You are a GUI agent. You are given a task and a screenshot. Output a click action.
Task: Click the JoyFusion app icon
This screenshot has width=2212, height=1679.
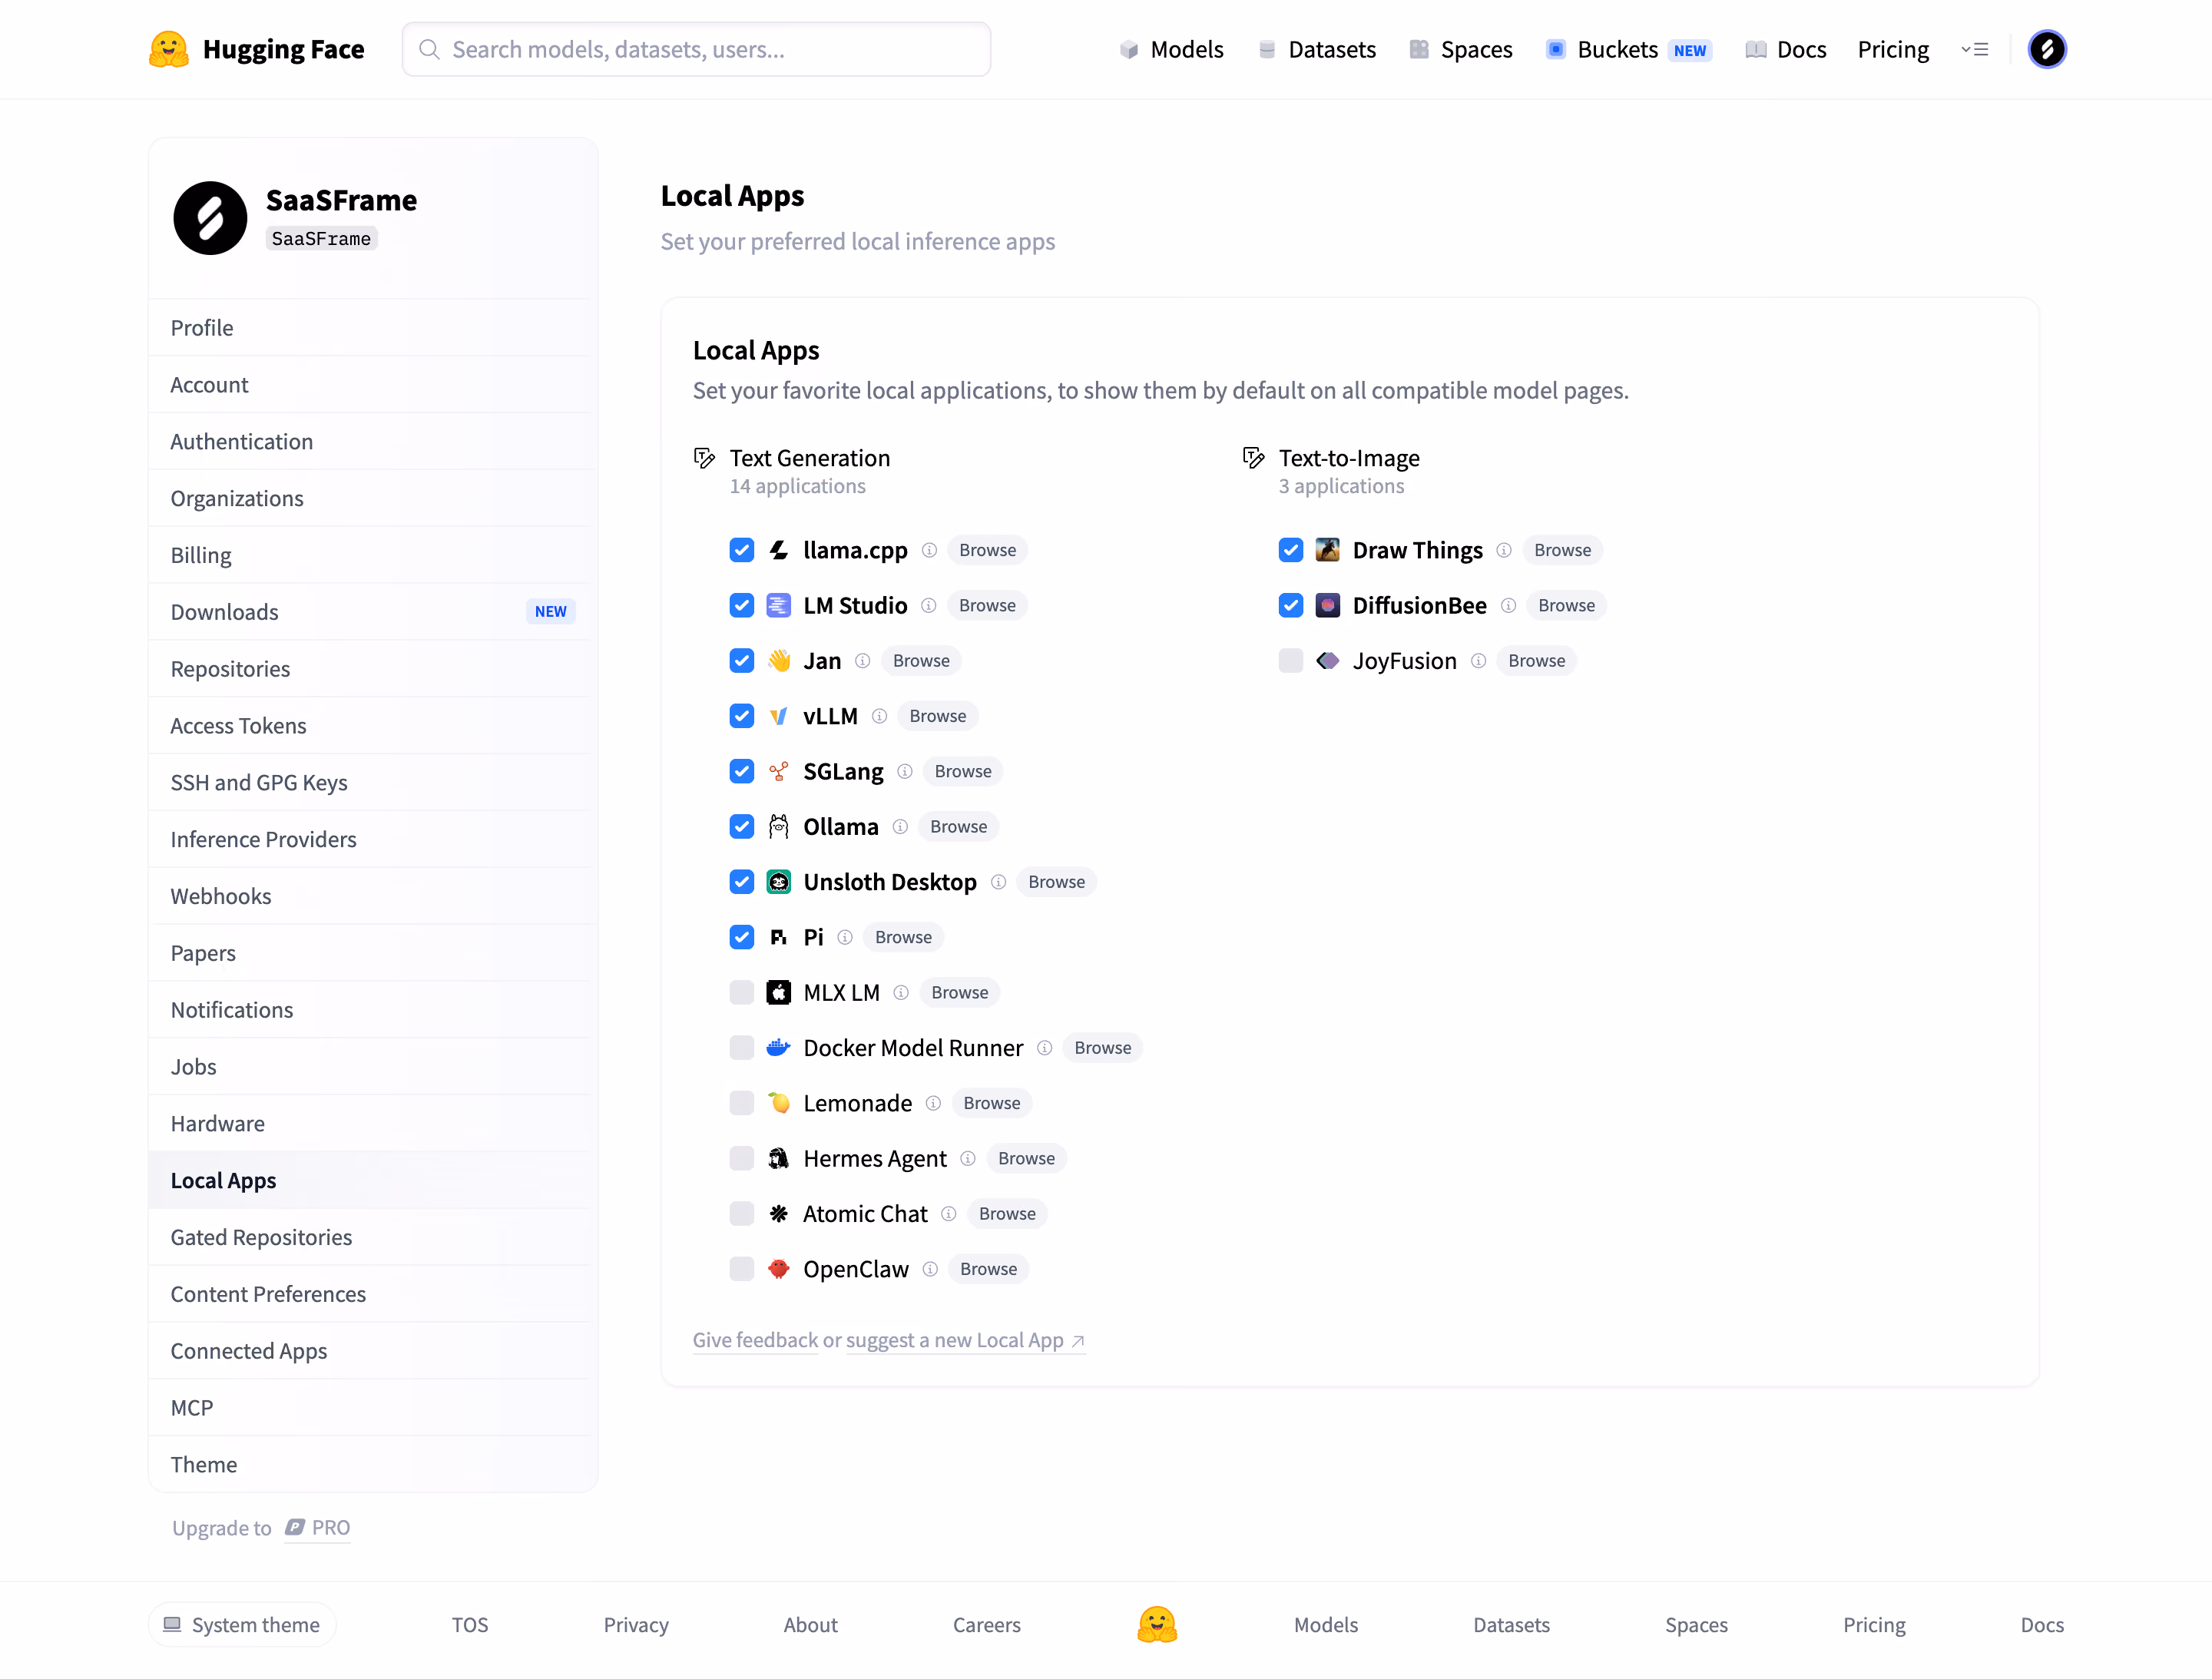pos(1327,661)
